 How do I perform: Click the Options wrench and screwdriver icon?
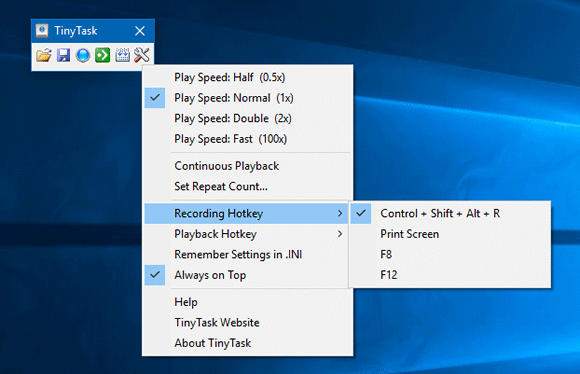pyautogui.click(x=142, y=55)
